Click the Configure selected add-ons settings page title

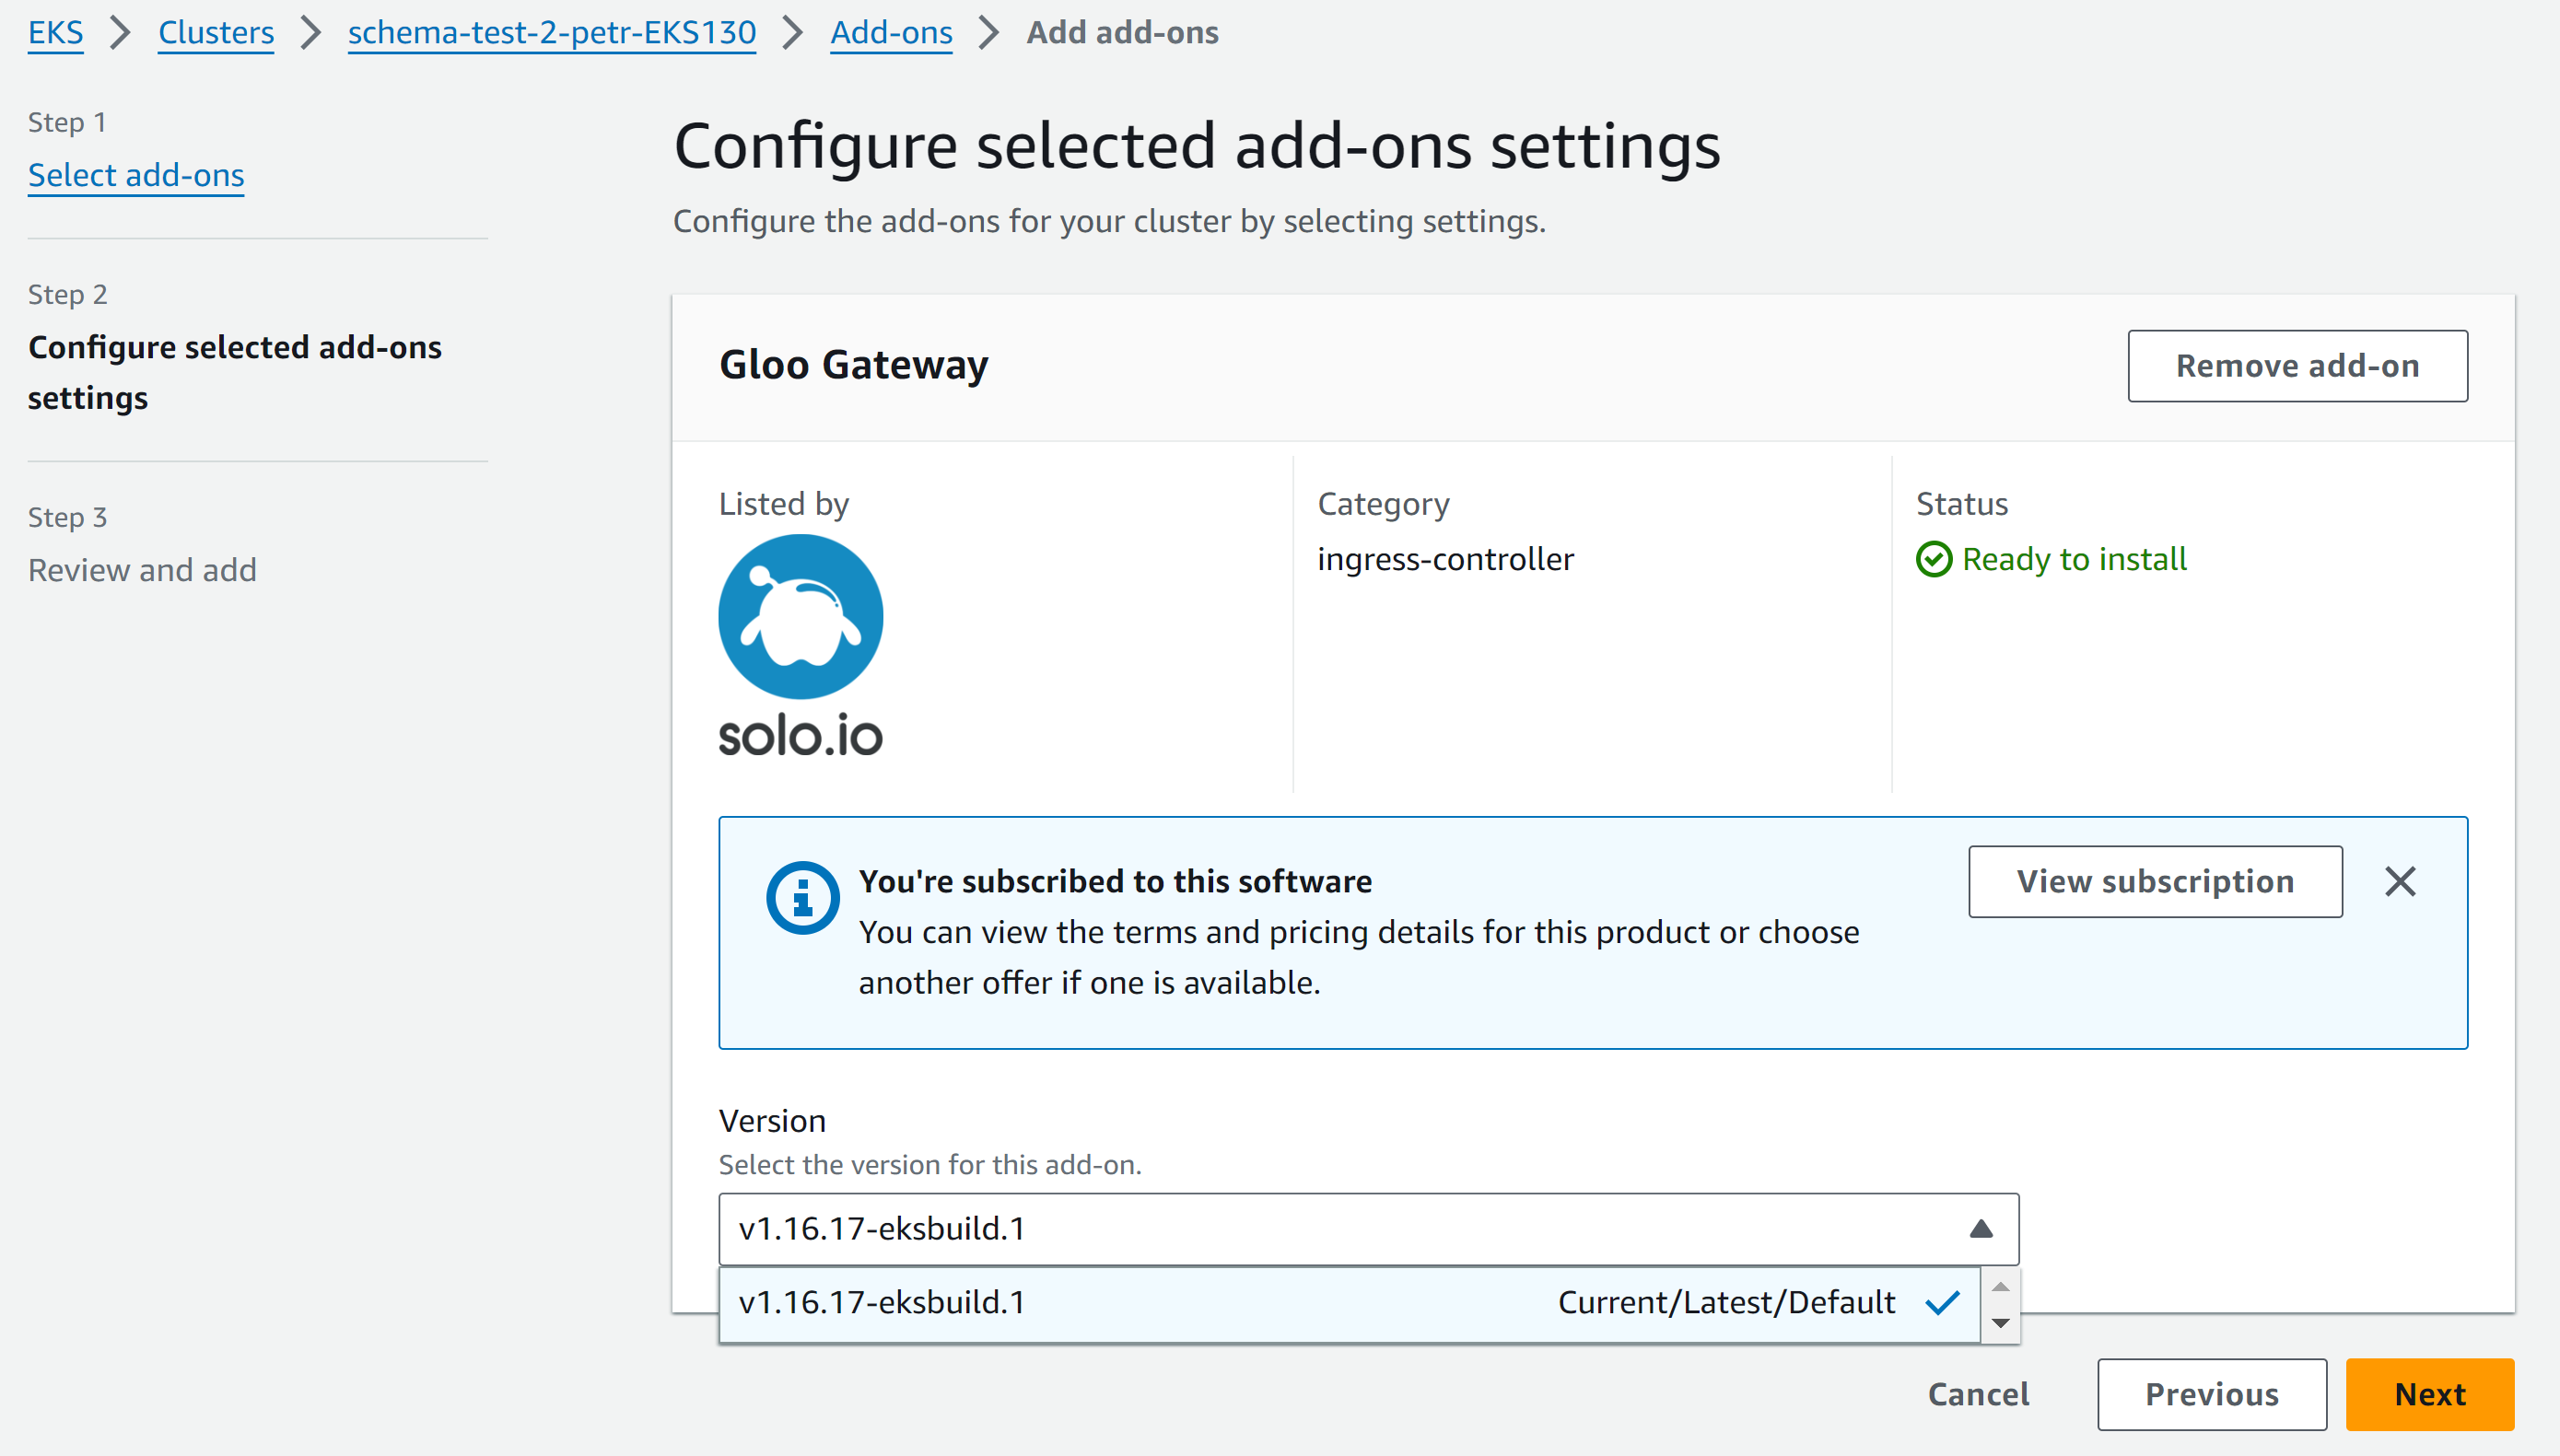1197,146
